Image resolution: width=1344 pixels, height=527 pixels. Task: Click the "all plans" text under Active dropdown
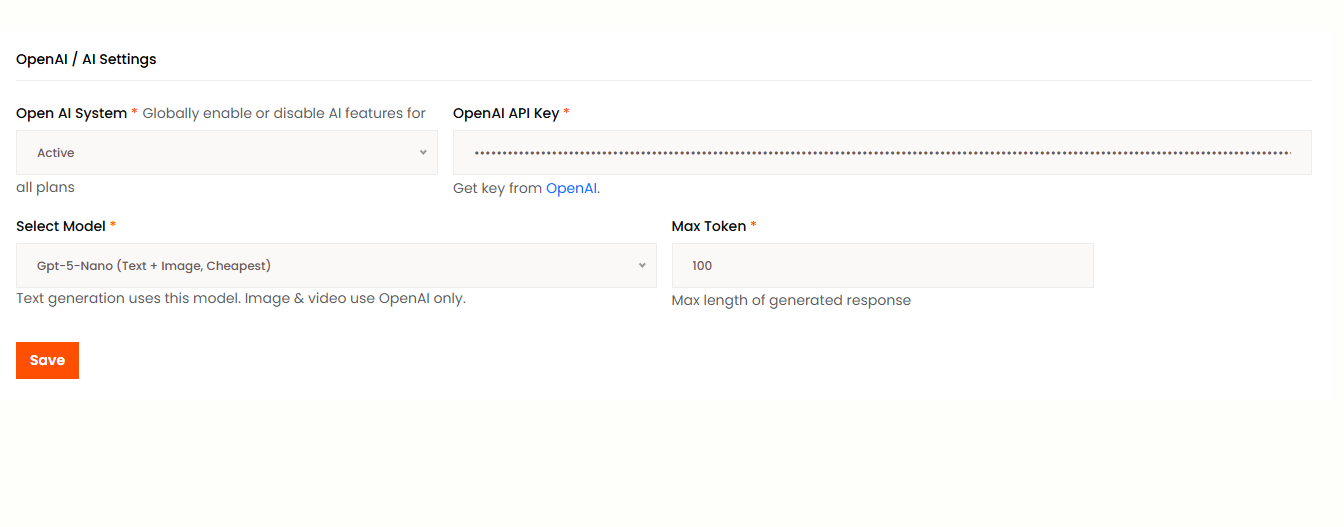coord(45,187)
